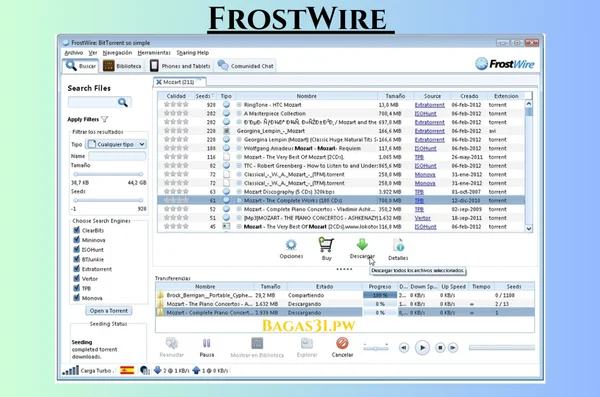Open Detalles info icon
600x397 pixels.
coord(398,245)
